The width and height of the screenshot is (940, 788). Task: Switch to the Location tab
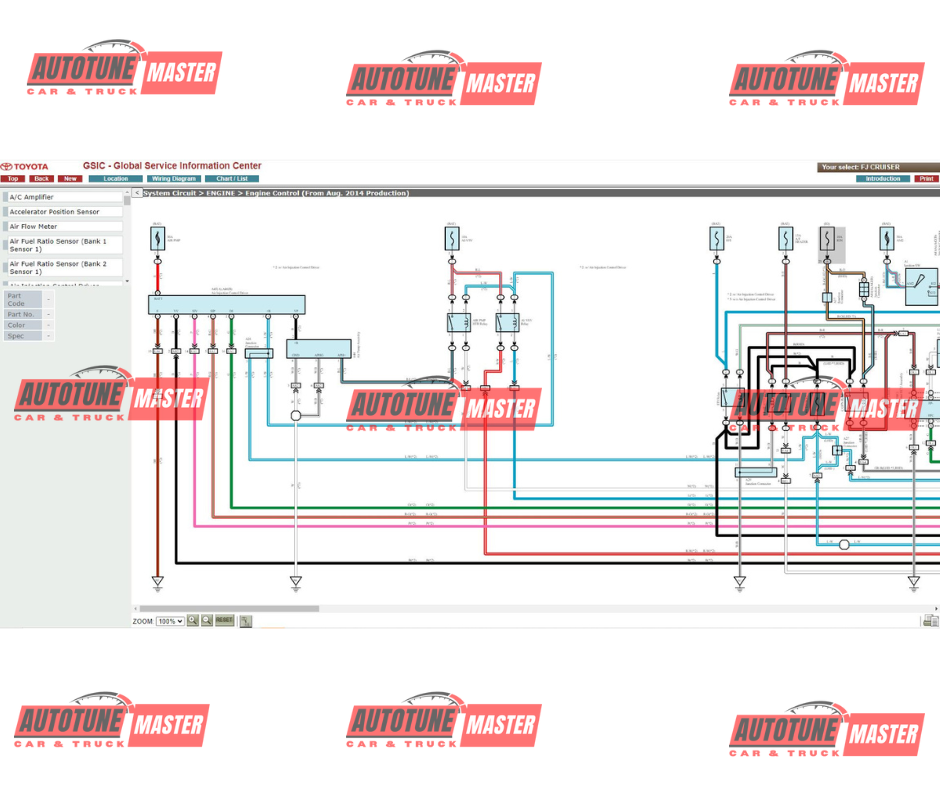[x=116, y=179]
